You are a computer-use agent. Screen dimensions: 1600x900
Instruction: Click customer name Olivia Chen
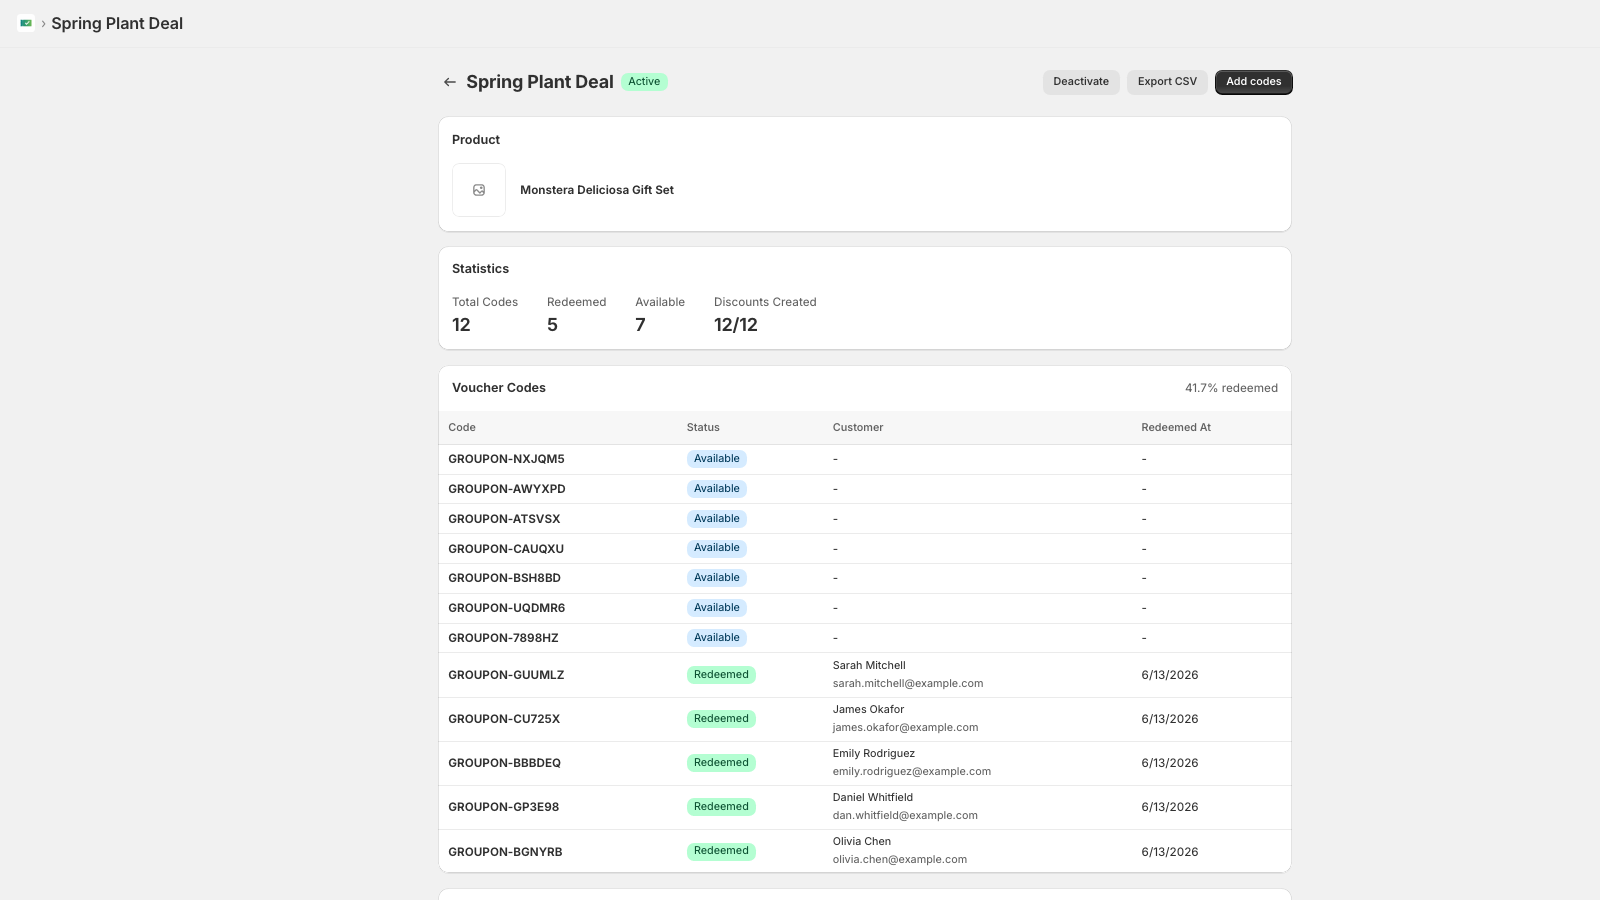point(862,842)
